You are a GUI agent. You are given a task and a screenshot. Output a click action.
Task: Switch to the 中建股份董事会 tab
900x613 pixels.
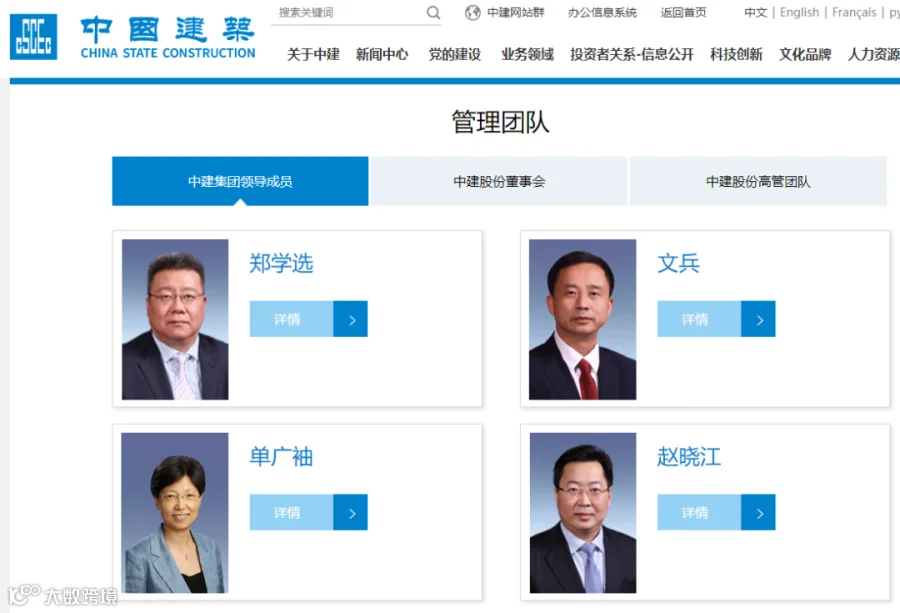coord(499,181)
